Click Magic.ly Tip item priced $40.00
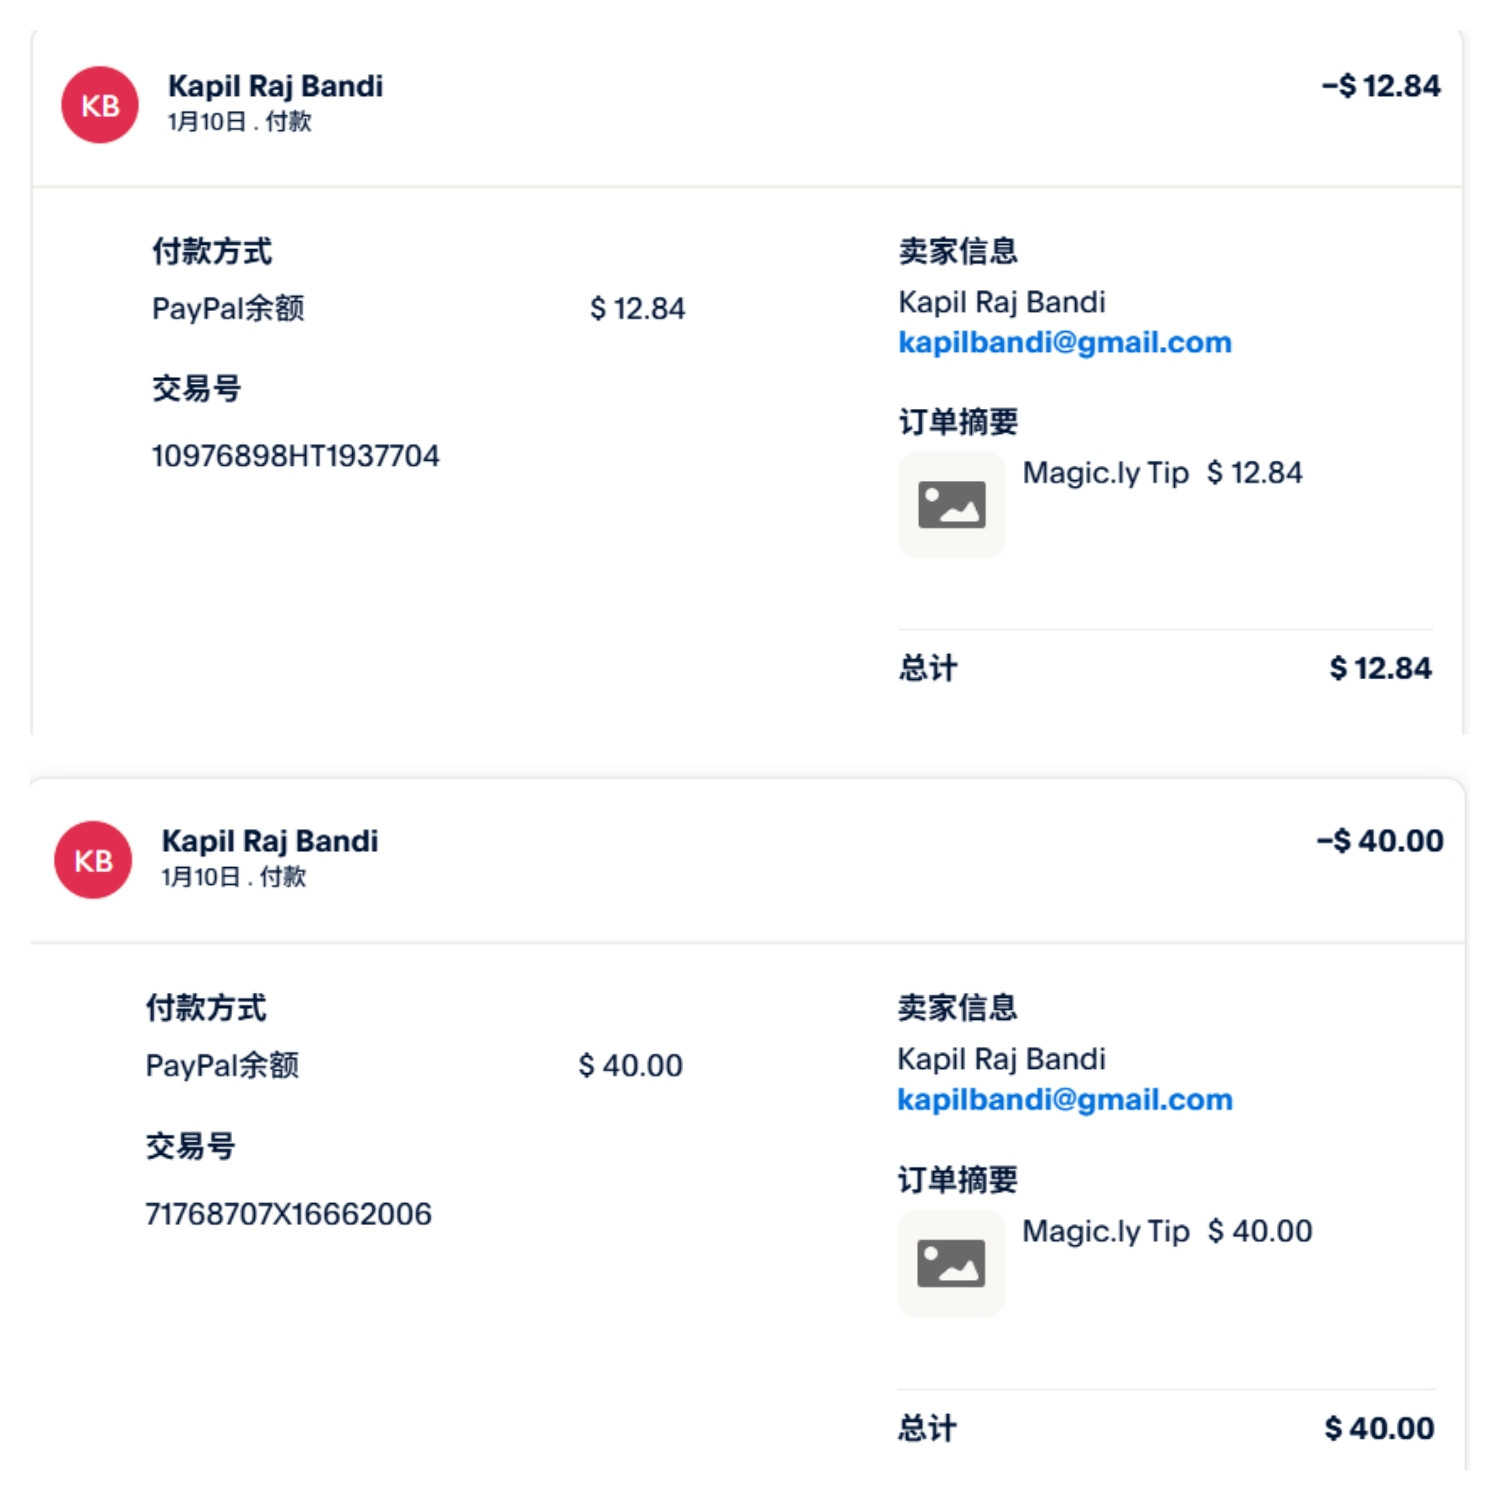 tap(1167, 1231)
